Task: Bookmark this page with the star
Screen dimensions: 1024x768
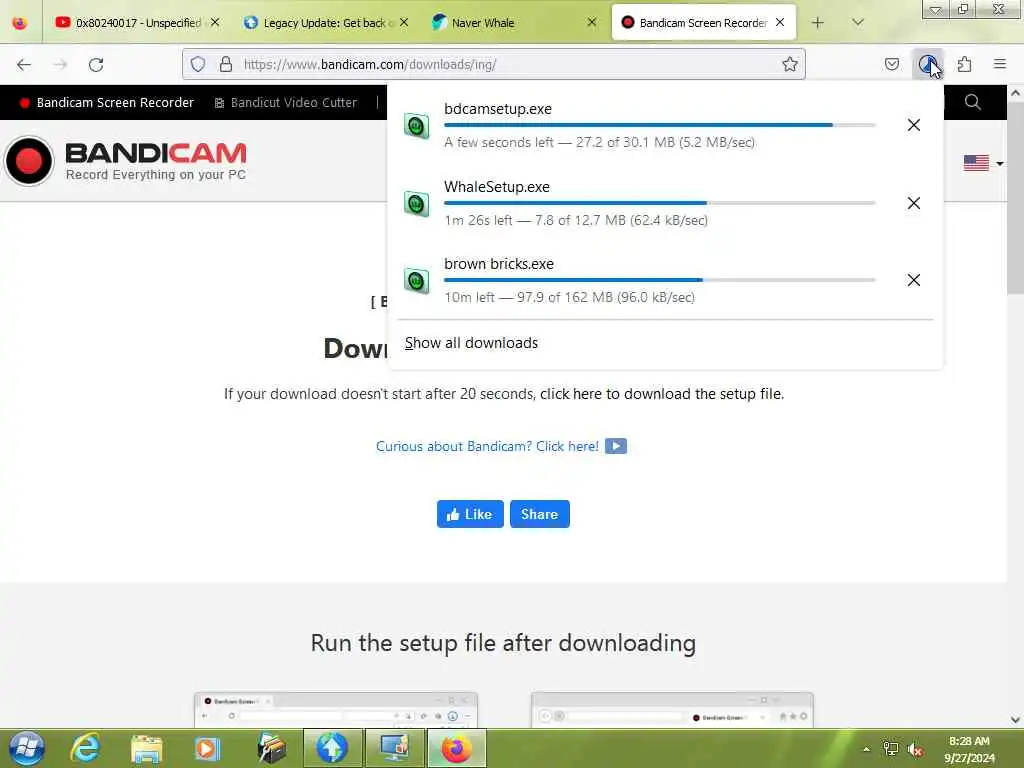Action: pyautogui.click(x=790, y=64)
